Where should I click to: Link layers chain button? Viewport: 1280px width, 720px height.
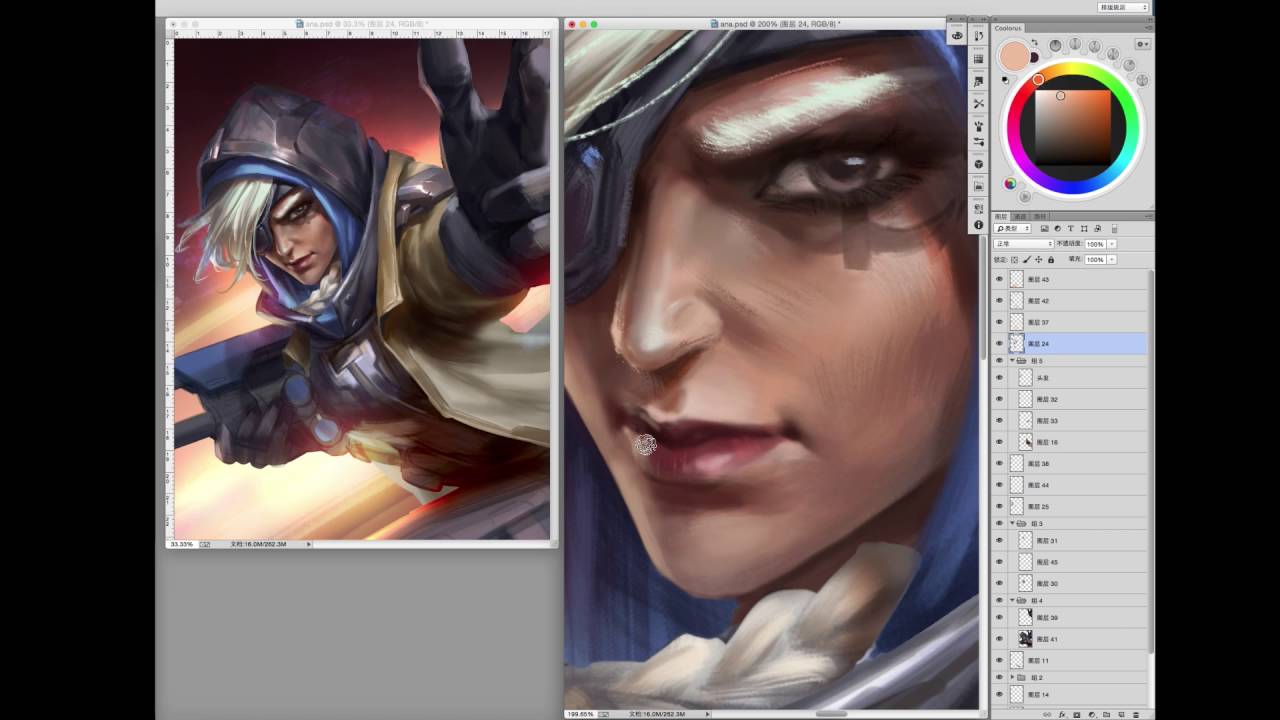1047,715
